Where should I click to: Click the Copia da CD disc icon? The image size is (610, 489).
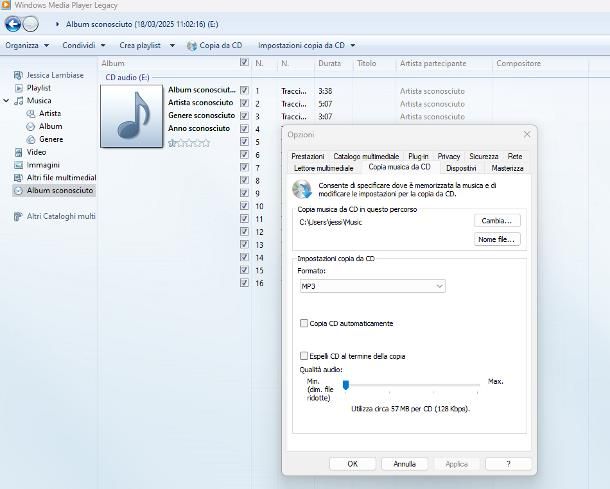(x=191, y=46)
